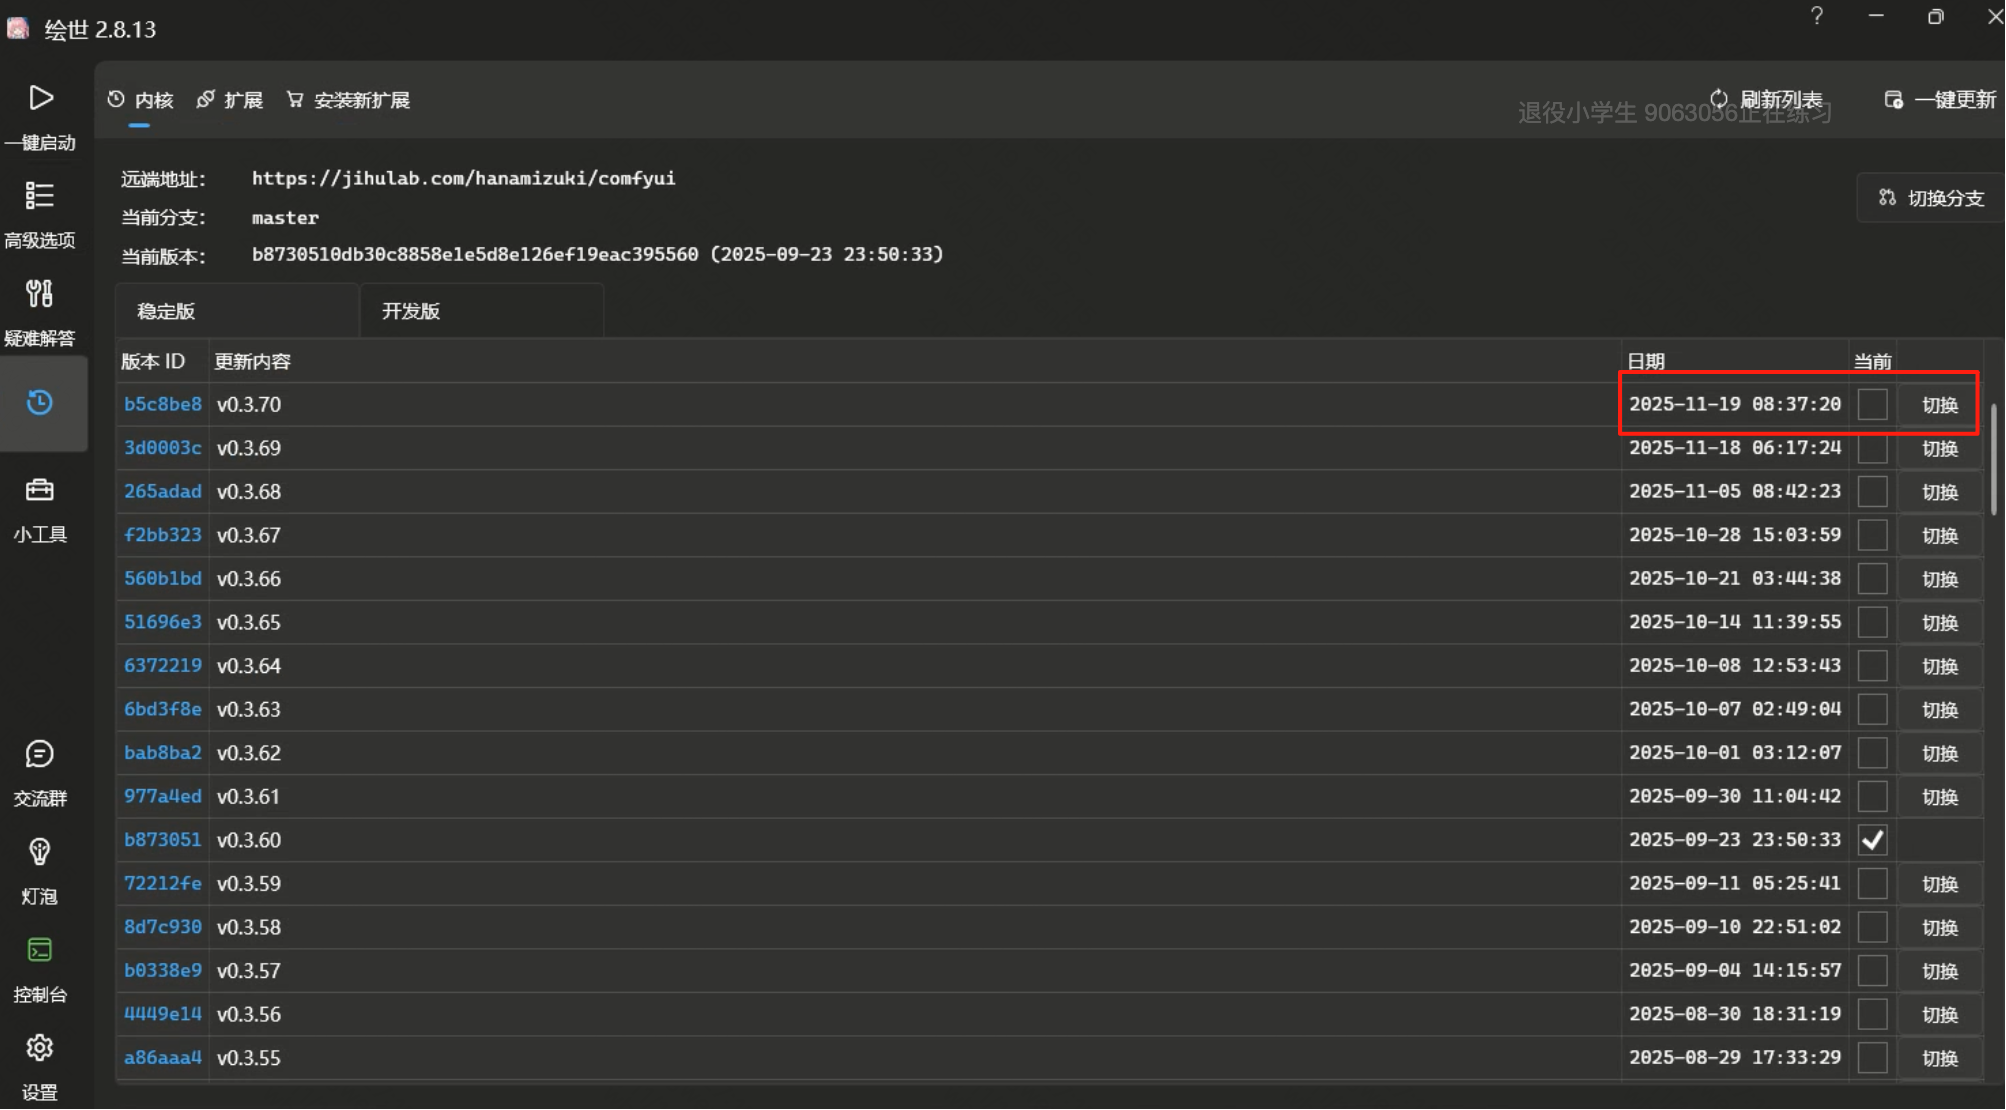The width and height of the screenshot is (2006, 1110).
Task: Open the b5c8be8 version ID link
Action: (162, 404)
